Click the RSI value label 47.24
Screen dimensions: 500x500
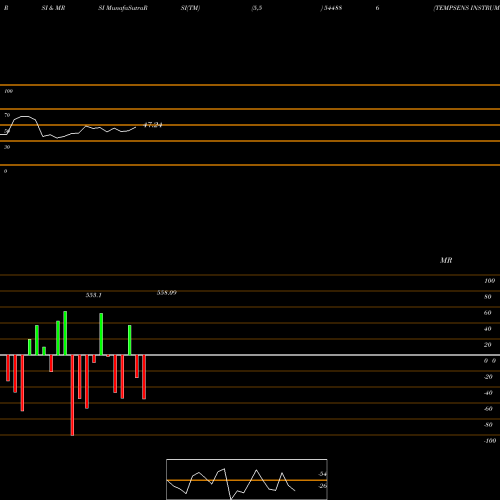coord(153,125)
